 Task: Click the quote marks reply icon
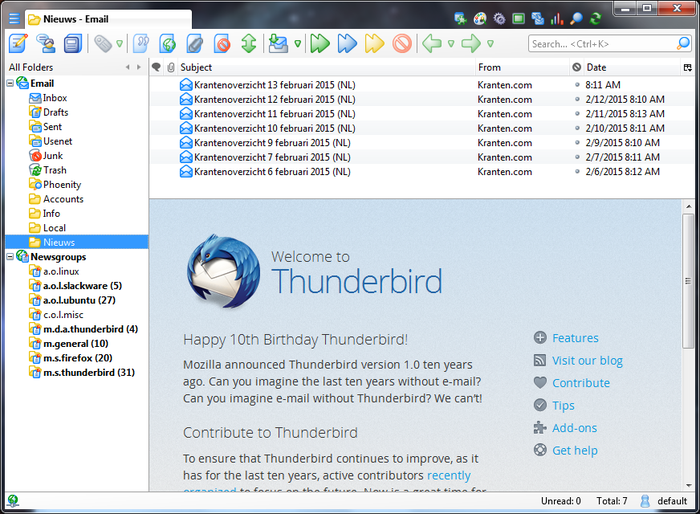(x=141, y=44)
